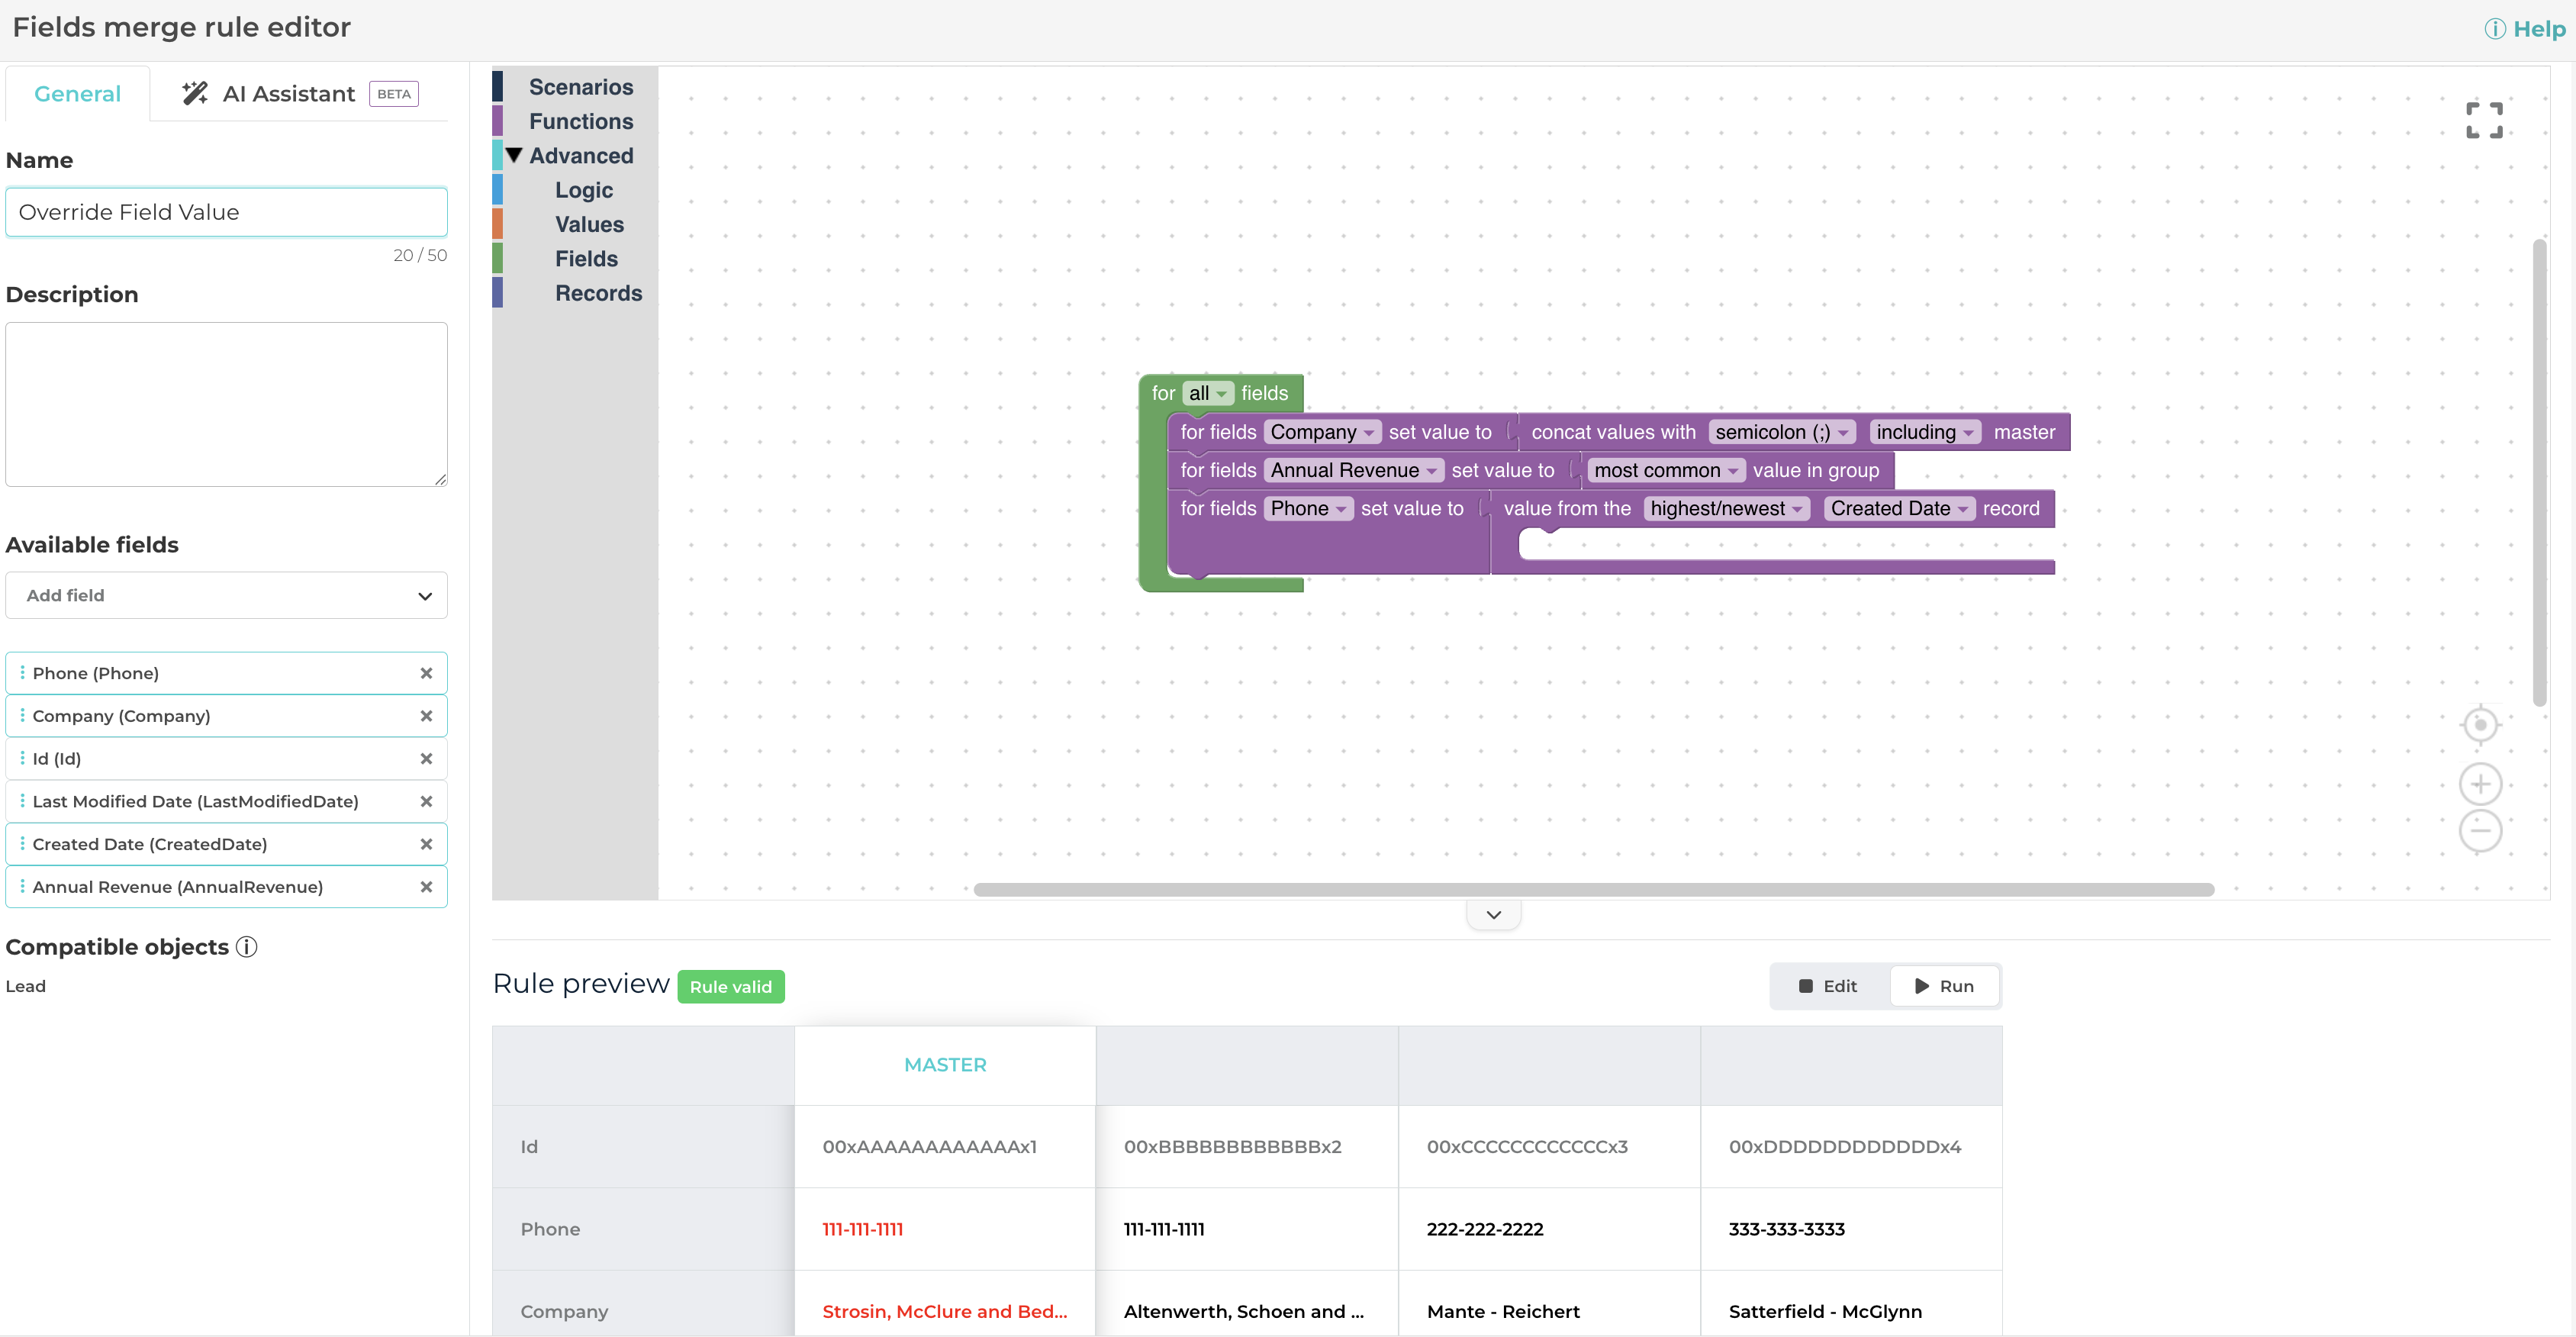This screenshot has width=2576, height=1337.
Task: Click the collapse chevron below the canvas
Action: coord(1493,915)
